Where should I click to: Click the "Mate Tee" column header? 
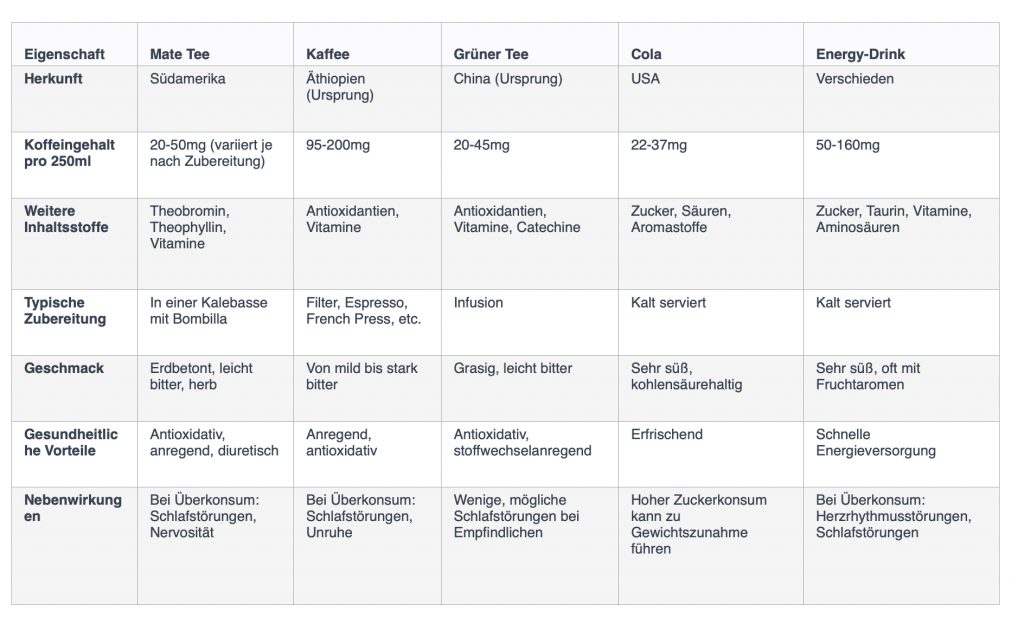click(179, 54)
